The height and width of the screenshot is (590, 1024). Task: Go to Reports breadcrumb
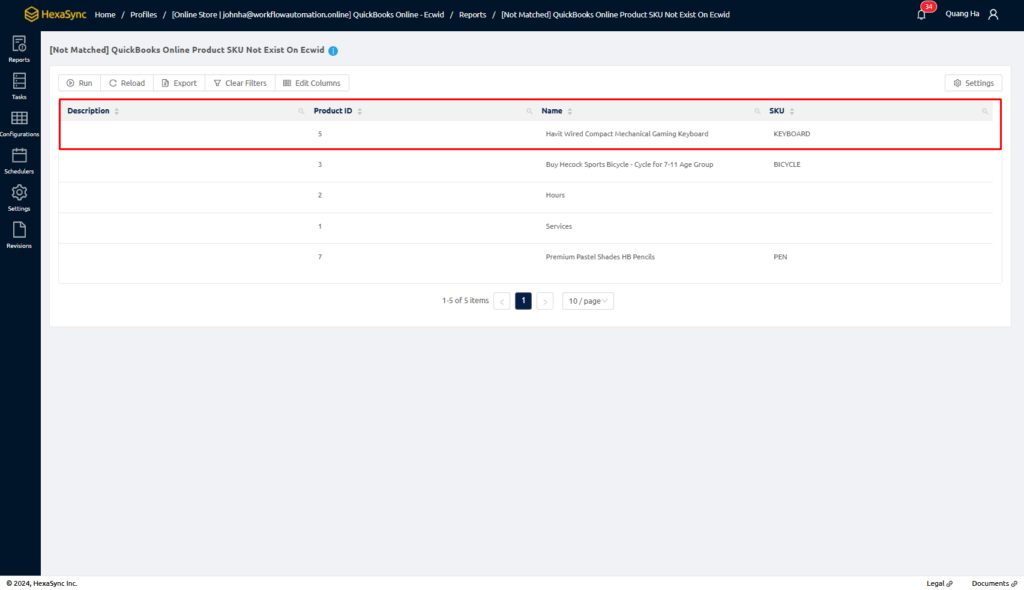pyautogui.click(x=472, y=14)
